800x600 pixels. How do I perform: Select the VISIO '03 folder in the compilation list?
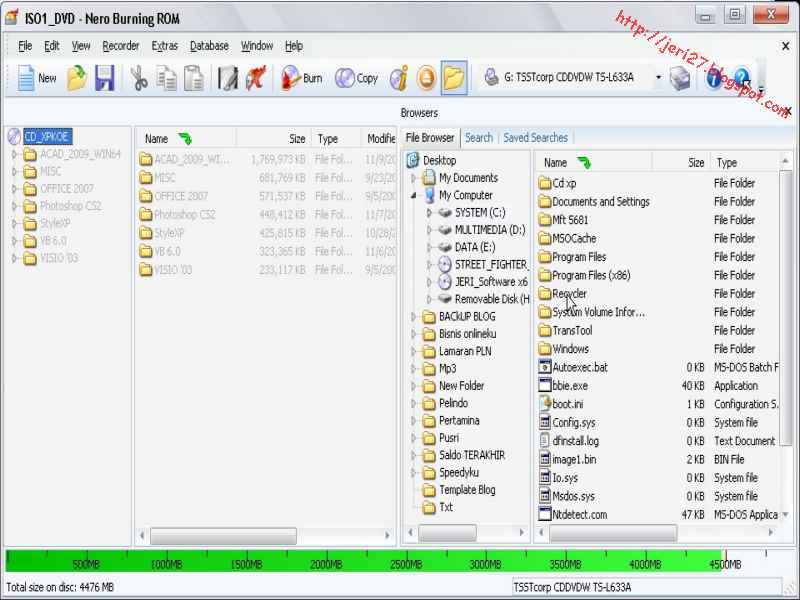tap(173, 270)
